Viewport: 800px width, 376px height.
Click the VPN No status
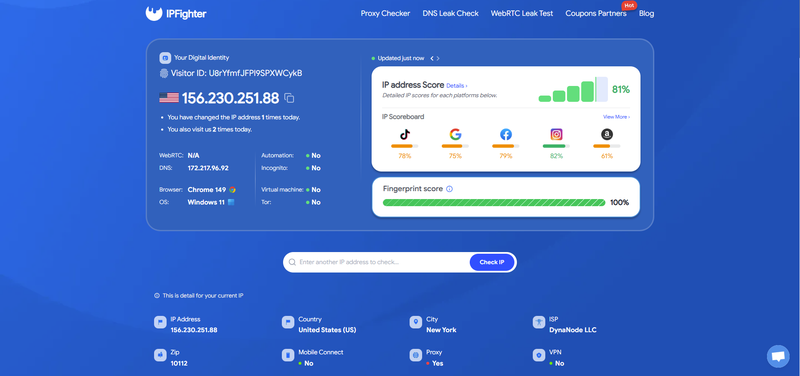click(x=558, y=363)
